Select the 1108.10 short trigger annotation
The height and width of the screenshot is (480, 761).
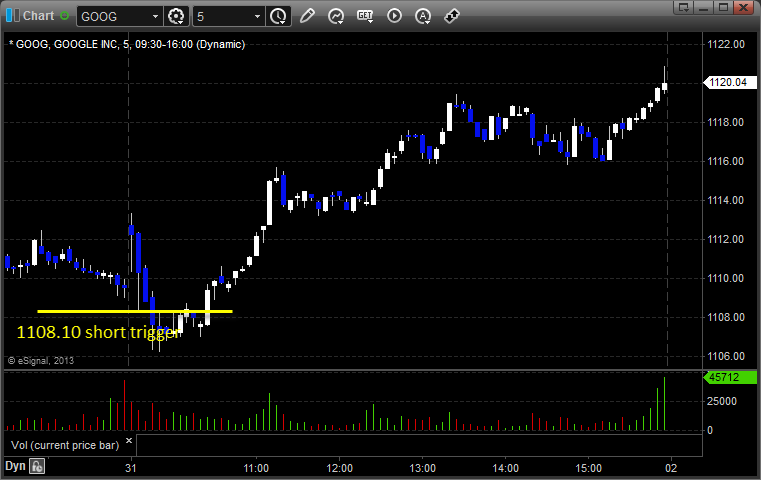pos(99,332)
